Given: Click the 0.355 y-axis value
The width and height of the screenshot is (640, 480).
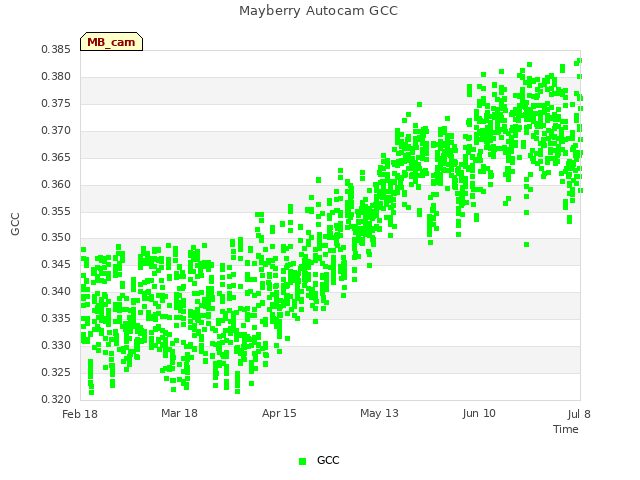Looking at the screenshot, I should pyautogui.click(x=56, y=211).
